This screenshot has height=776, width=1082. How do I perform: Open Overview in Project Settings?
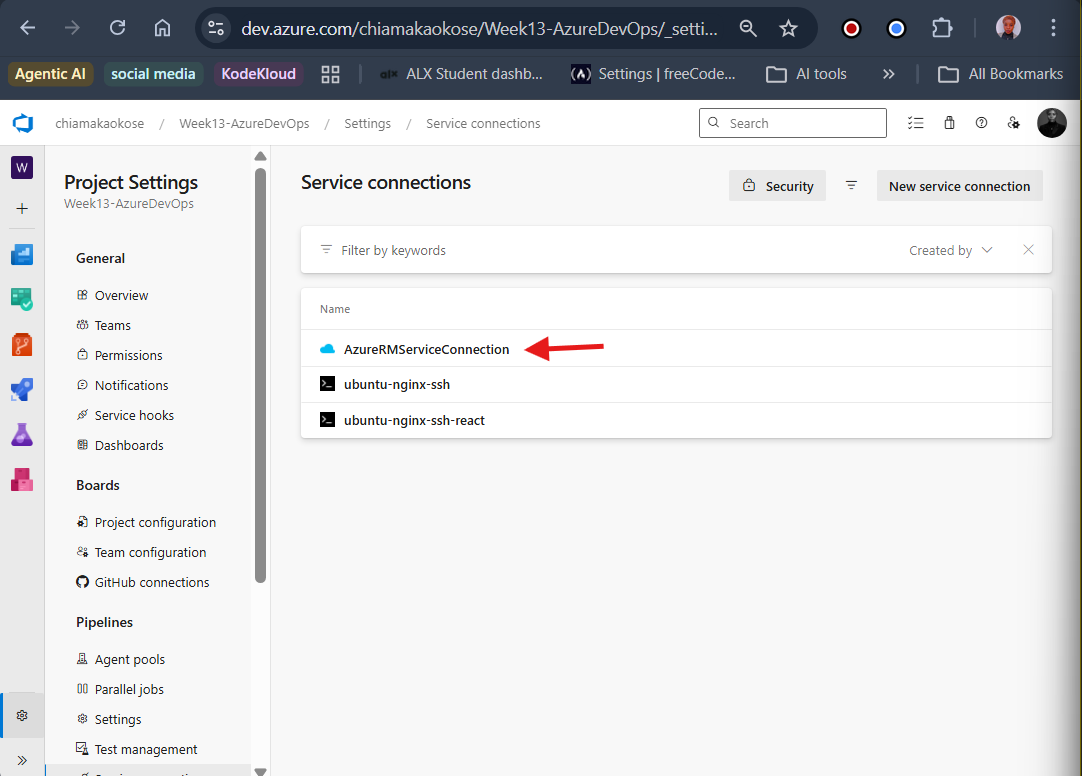point(112,295)
